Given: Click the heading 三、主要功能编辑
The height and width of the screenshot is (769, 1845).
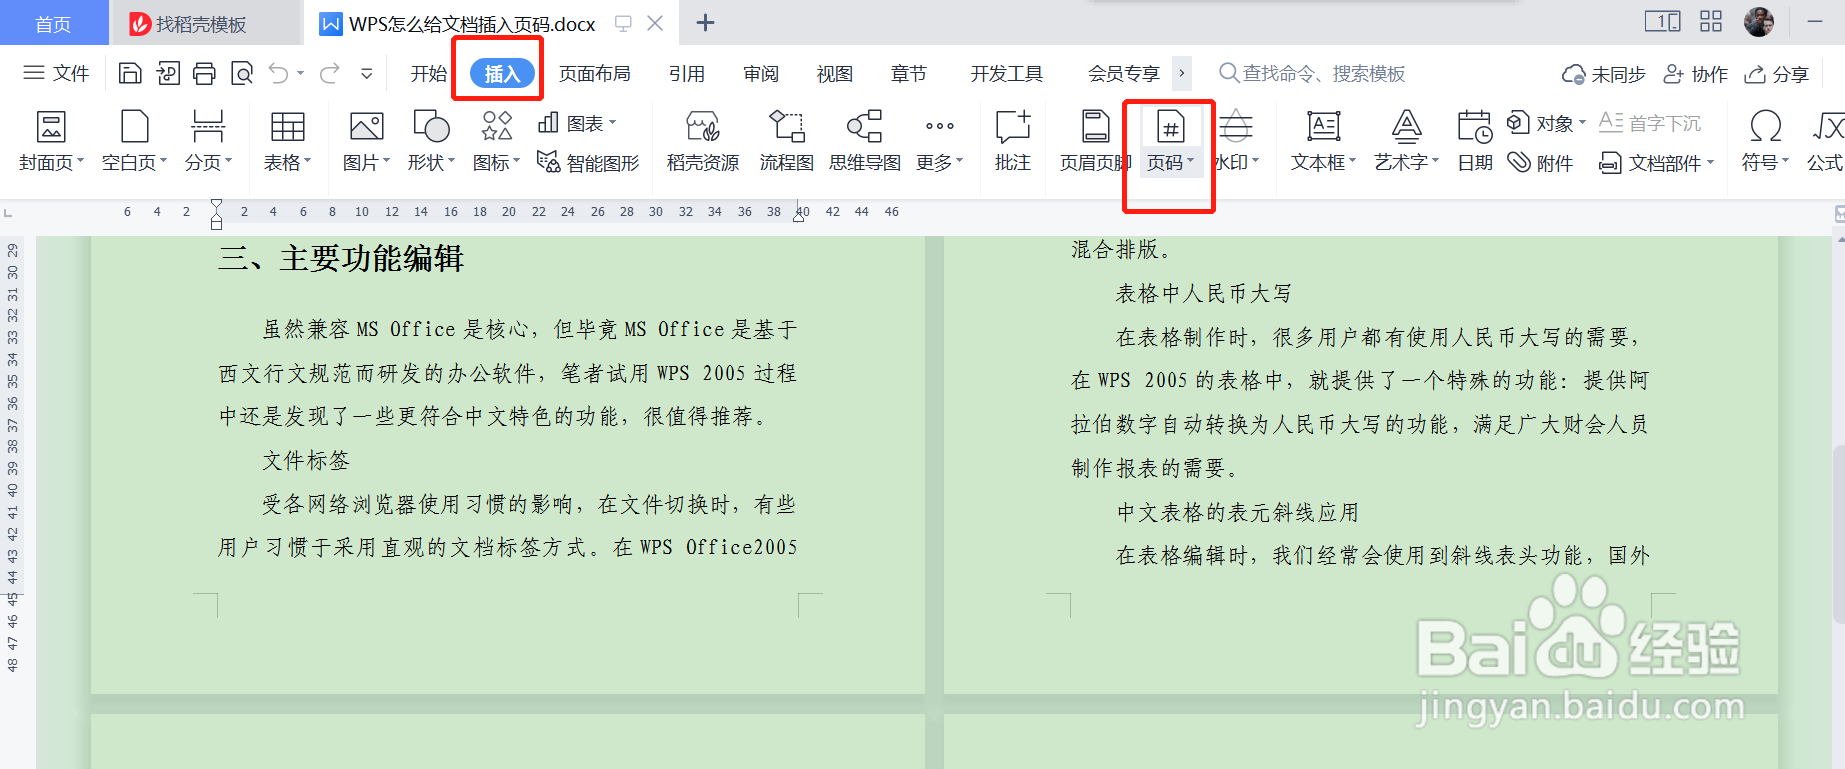Looking at the screenshot, I should pos(341,258).
